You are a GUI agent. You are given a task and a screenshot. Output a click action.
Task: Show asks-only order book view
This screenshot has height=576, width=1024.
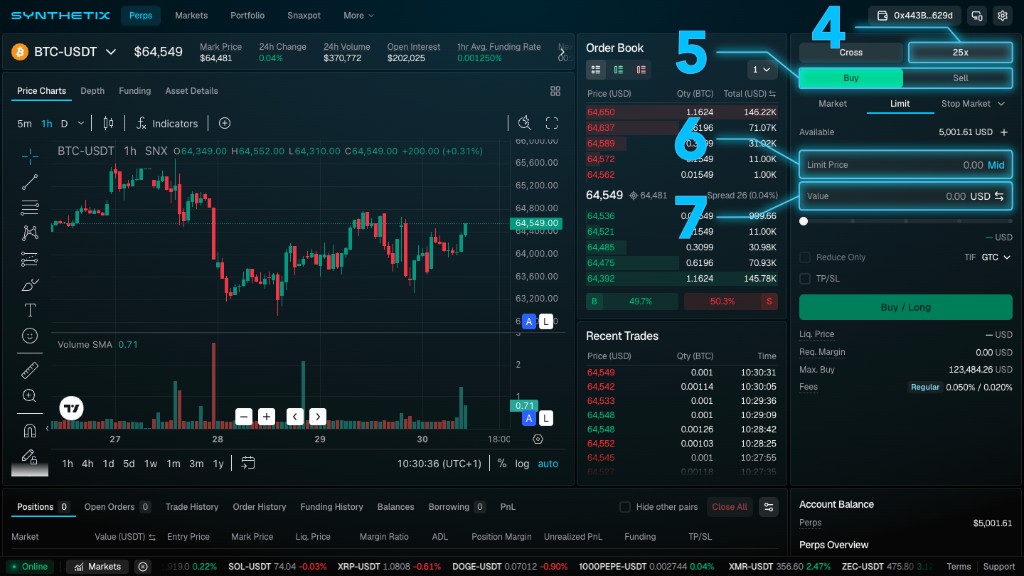(x=641, y=69)
